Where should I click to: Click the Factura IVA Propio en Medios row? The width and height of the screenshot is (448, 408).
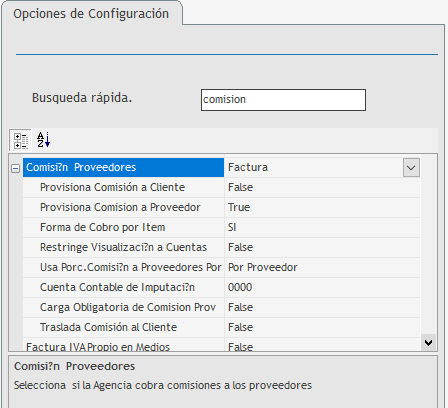click(221, 345)
